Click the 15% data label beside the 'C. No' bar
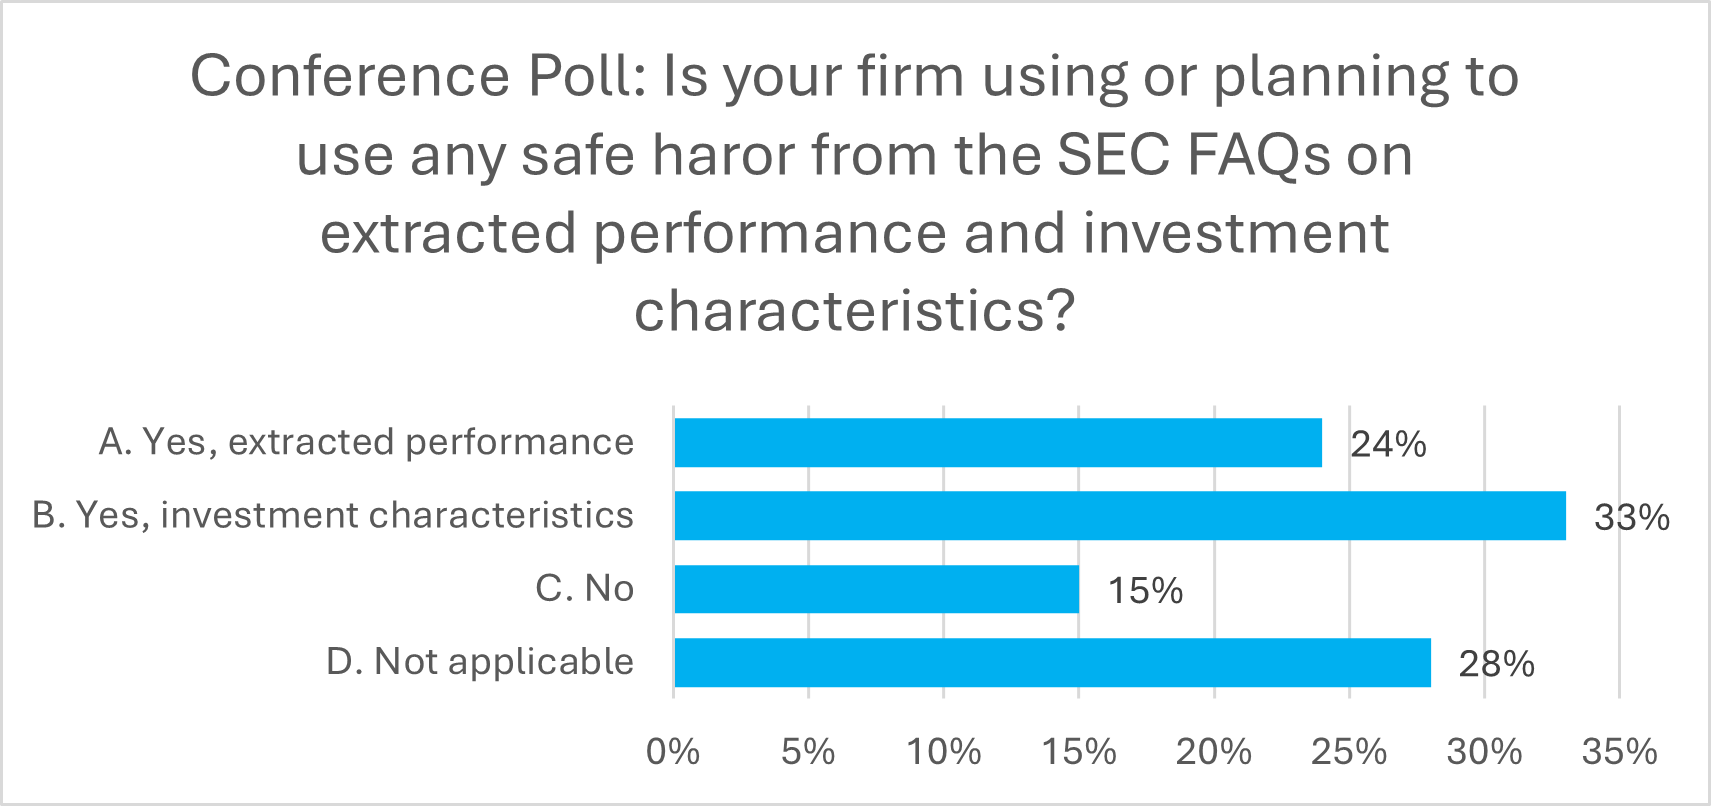This screenshot has height=806, width=1711. [1145, 591]
